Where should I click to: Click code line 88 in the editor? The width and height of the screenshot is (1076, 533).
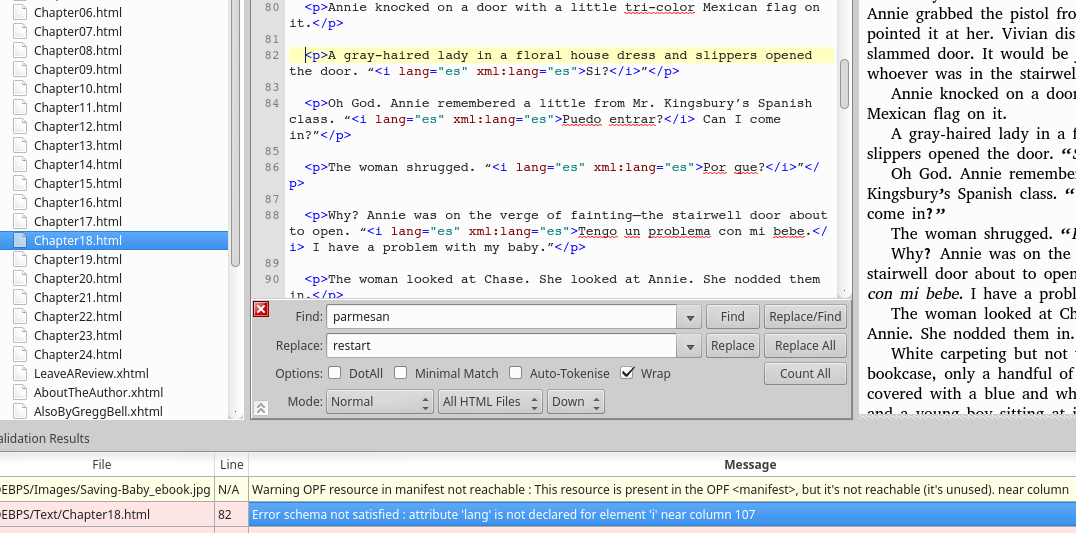[557, 231]
